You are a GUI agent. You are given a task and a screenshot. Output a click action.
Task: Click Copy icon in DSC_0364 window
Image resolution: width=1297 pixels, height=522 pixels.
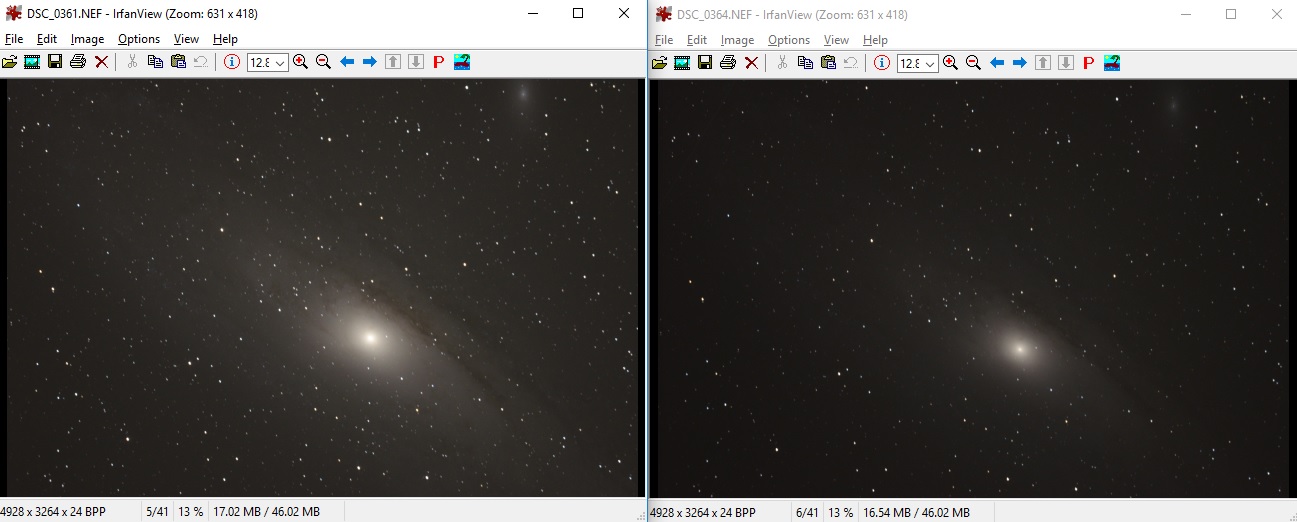(805, 62)
